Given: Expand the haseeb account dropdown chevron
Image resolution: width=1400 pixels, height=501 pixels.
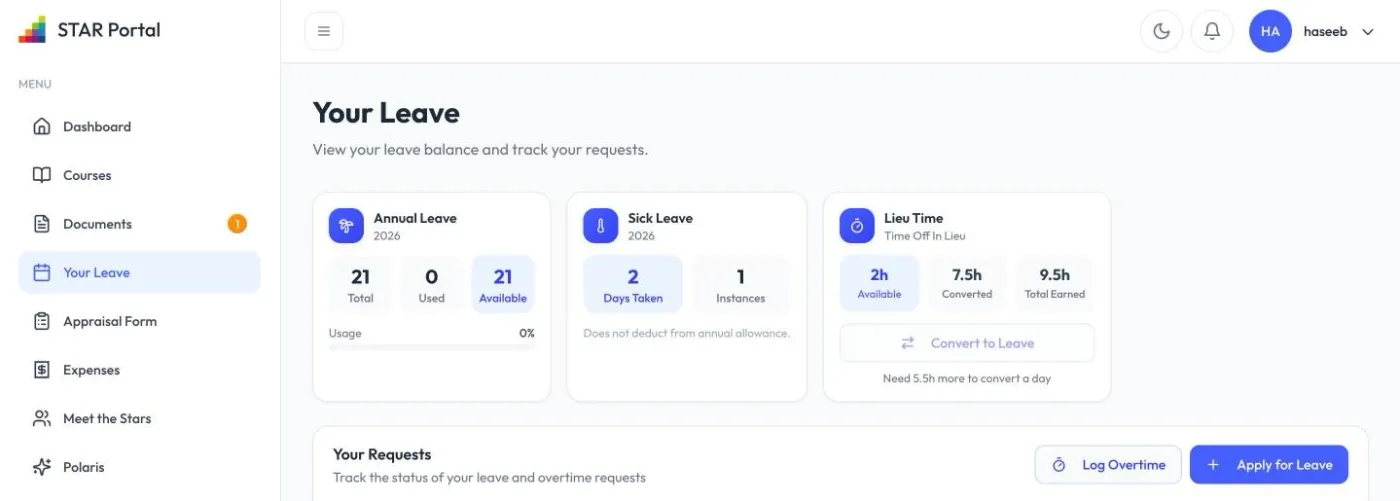Looking at the screenshot, I should (1368, 32).
